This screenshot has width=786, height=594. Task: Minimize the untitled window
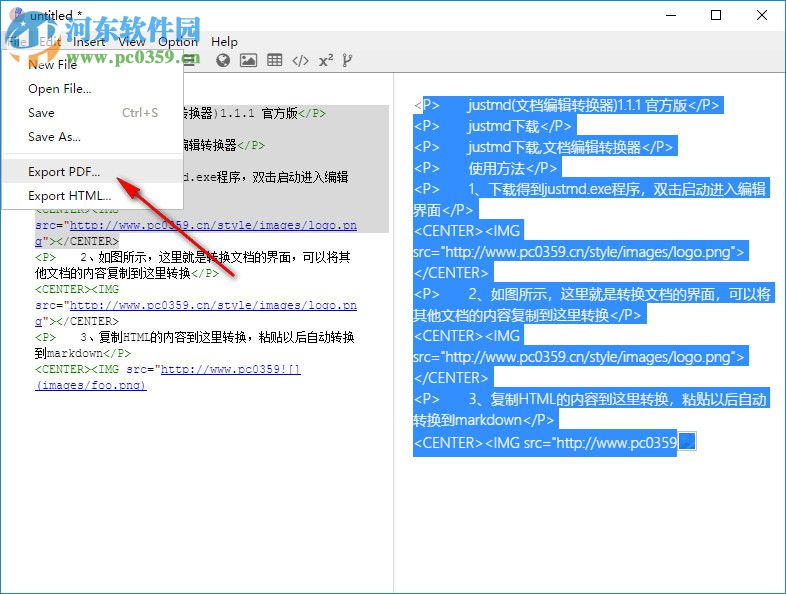[x=671, y=15]
